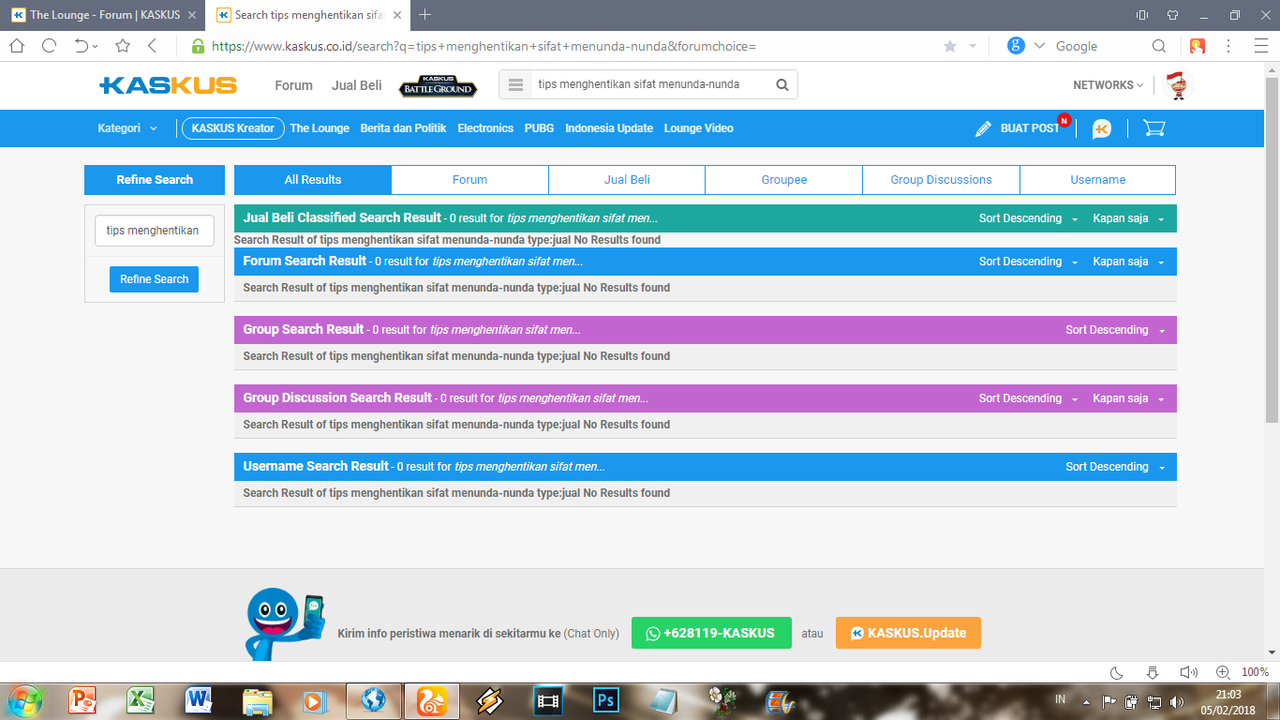The width and height of the screenshot is (1280, 720).
Task: Switch to the Group Discussions tab
Action: 941,180
